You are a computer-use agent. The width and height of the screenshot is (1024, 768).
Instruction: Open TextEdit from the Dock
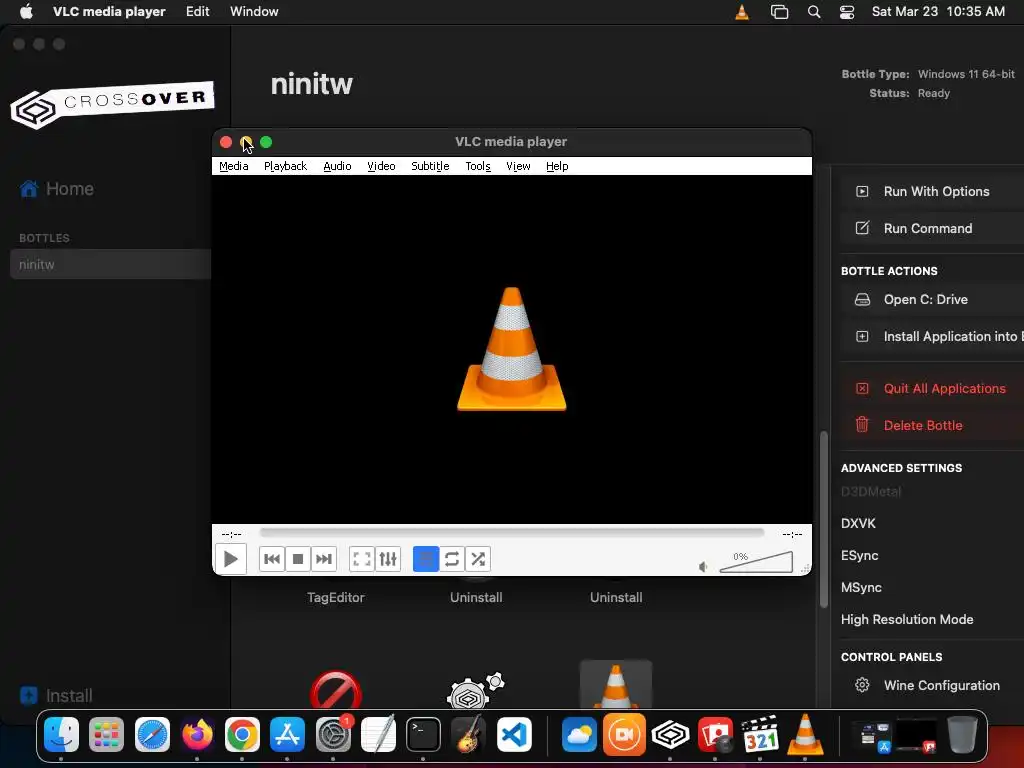point(378,734)
